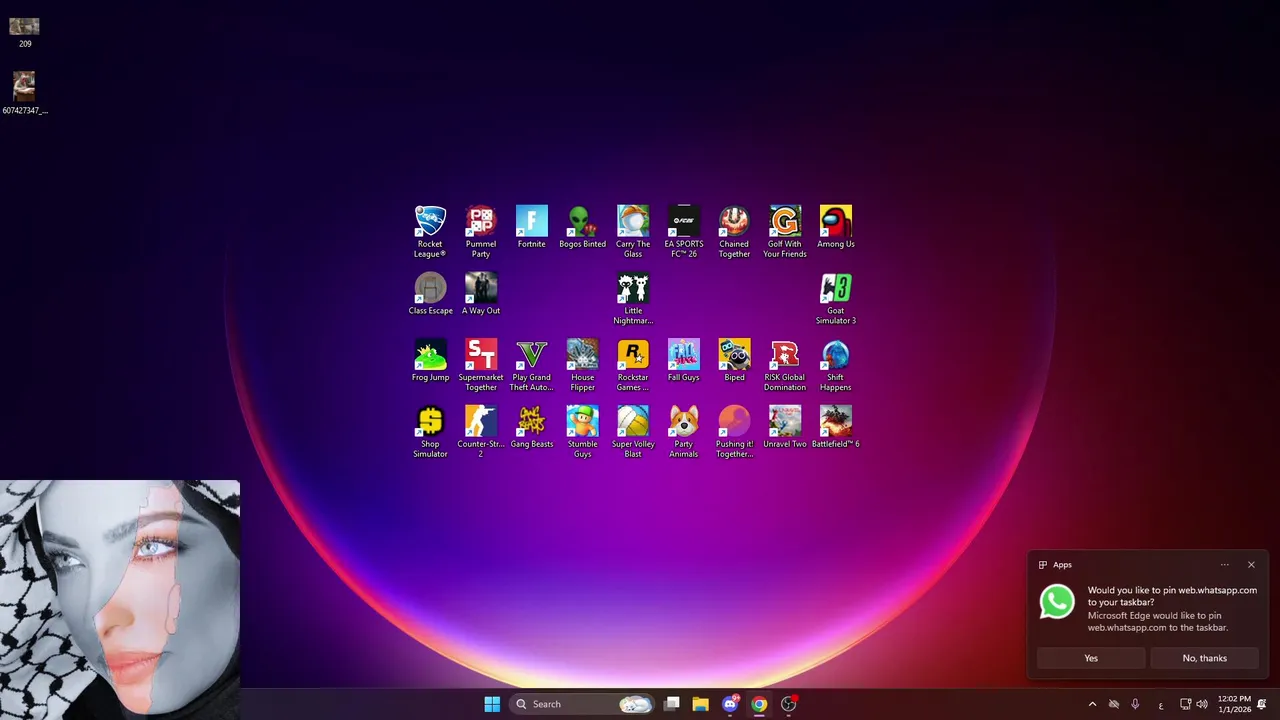Select Chained Together desktop icon
The height and width of the screenshot is (720, 1280).
point(734,231)
